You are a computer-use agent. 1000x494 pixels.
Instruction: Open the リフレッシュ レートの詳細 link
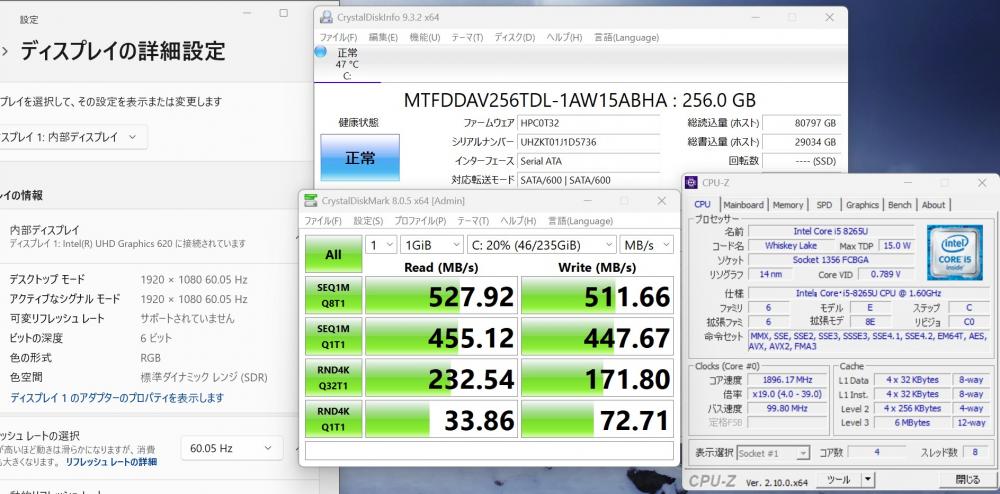point(111,462)
